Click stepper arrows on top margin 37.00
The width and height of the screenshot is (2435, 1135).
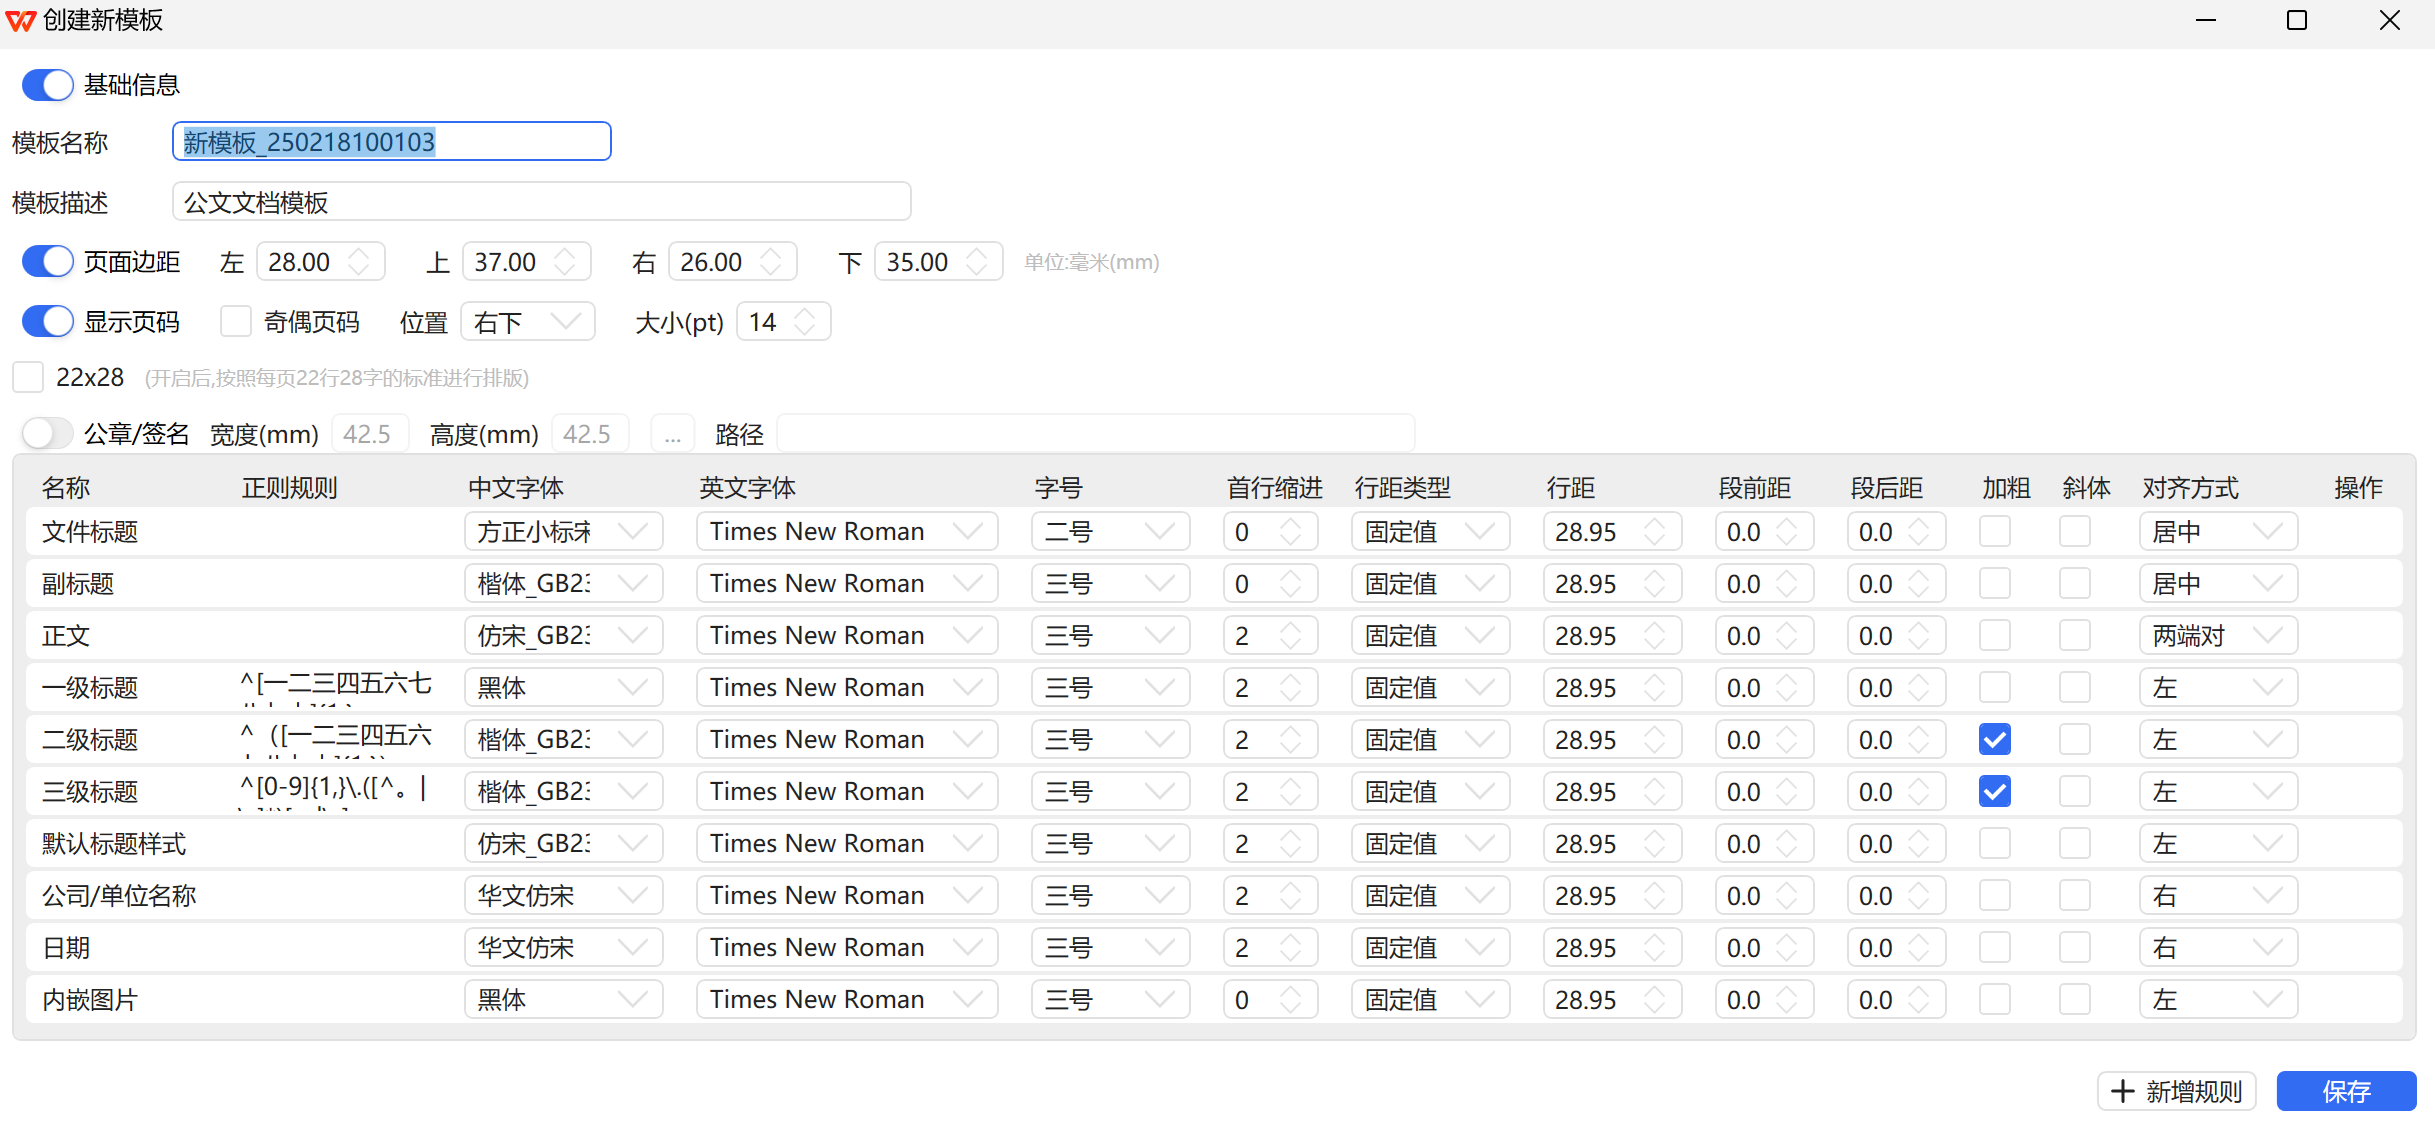coord(565,262)
